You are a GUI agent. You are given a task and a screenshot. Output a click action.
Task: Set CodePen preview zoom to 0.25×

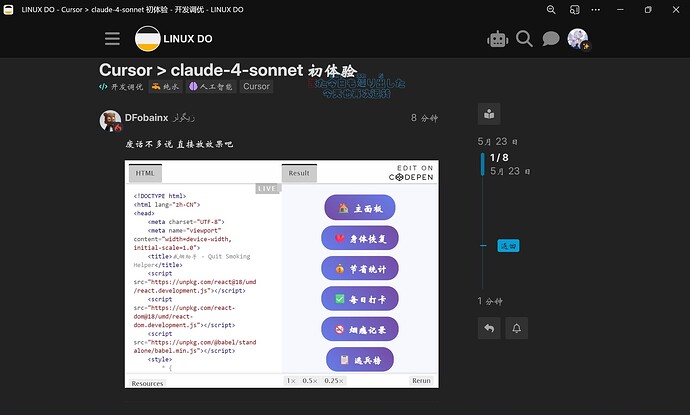click(334, 381)
